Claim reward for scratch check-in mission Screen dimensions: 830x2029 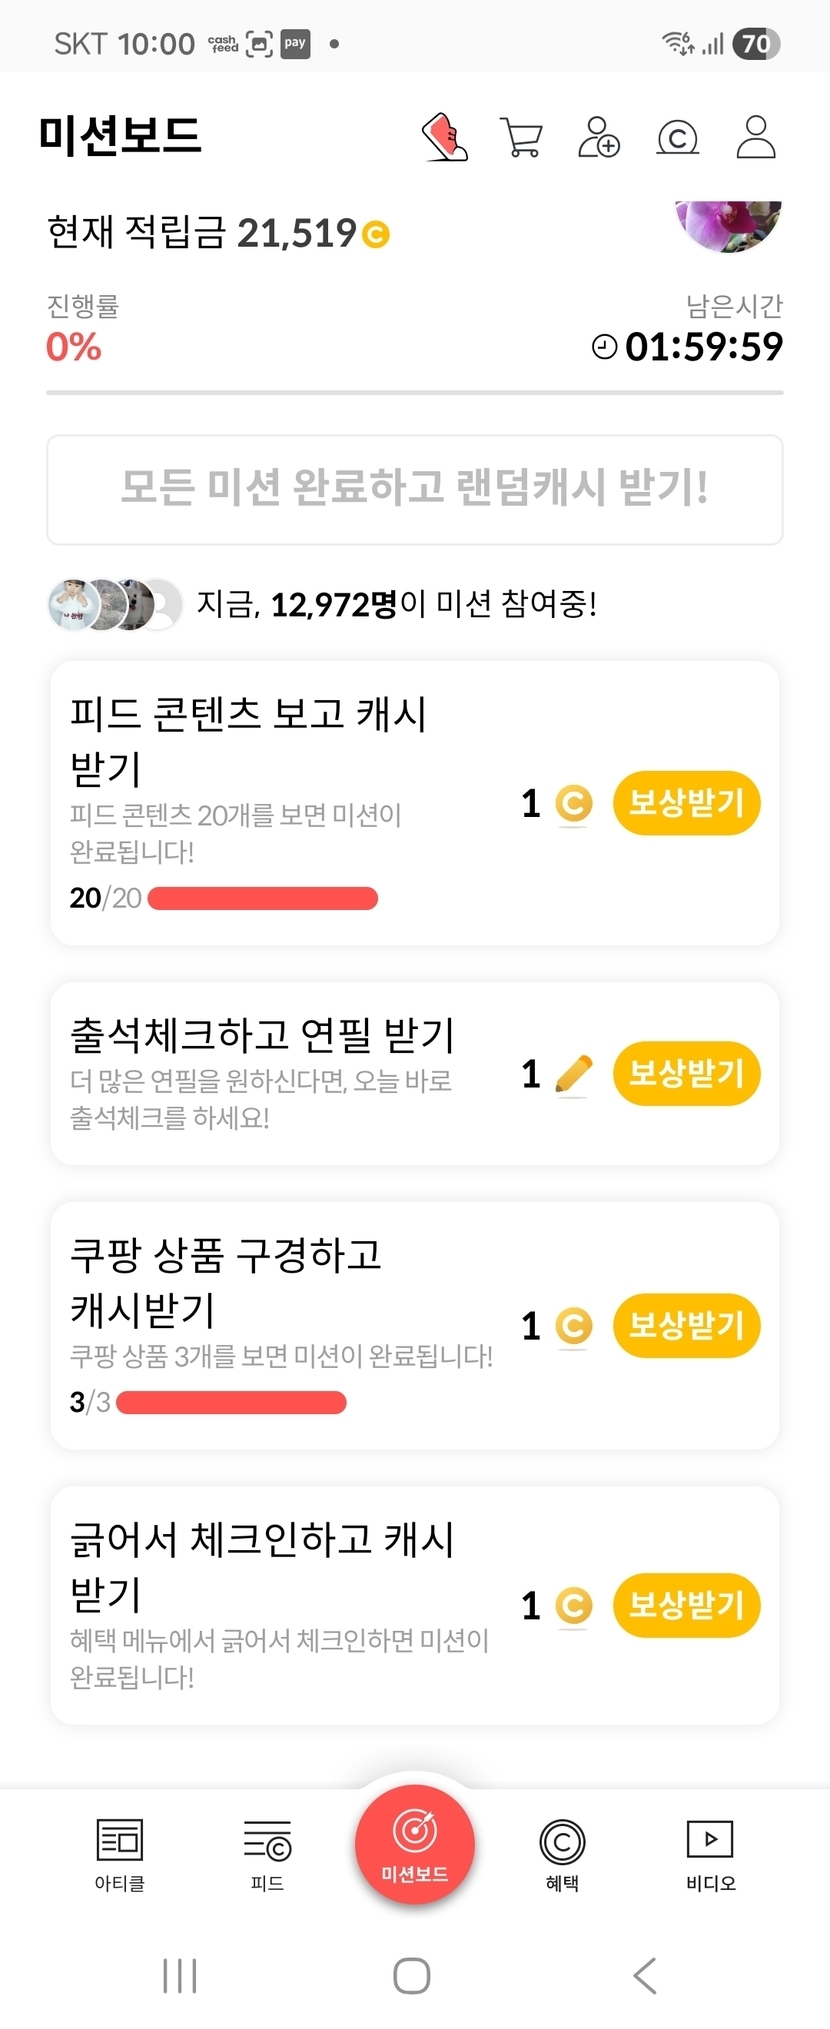[x=686, y=1606]
